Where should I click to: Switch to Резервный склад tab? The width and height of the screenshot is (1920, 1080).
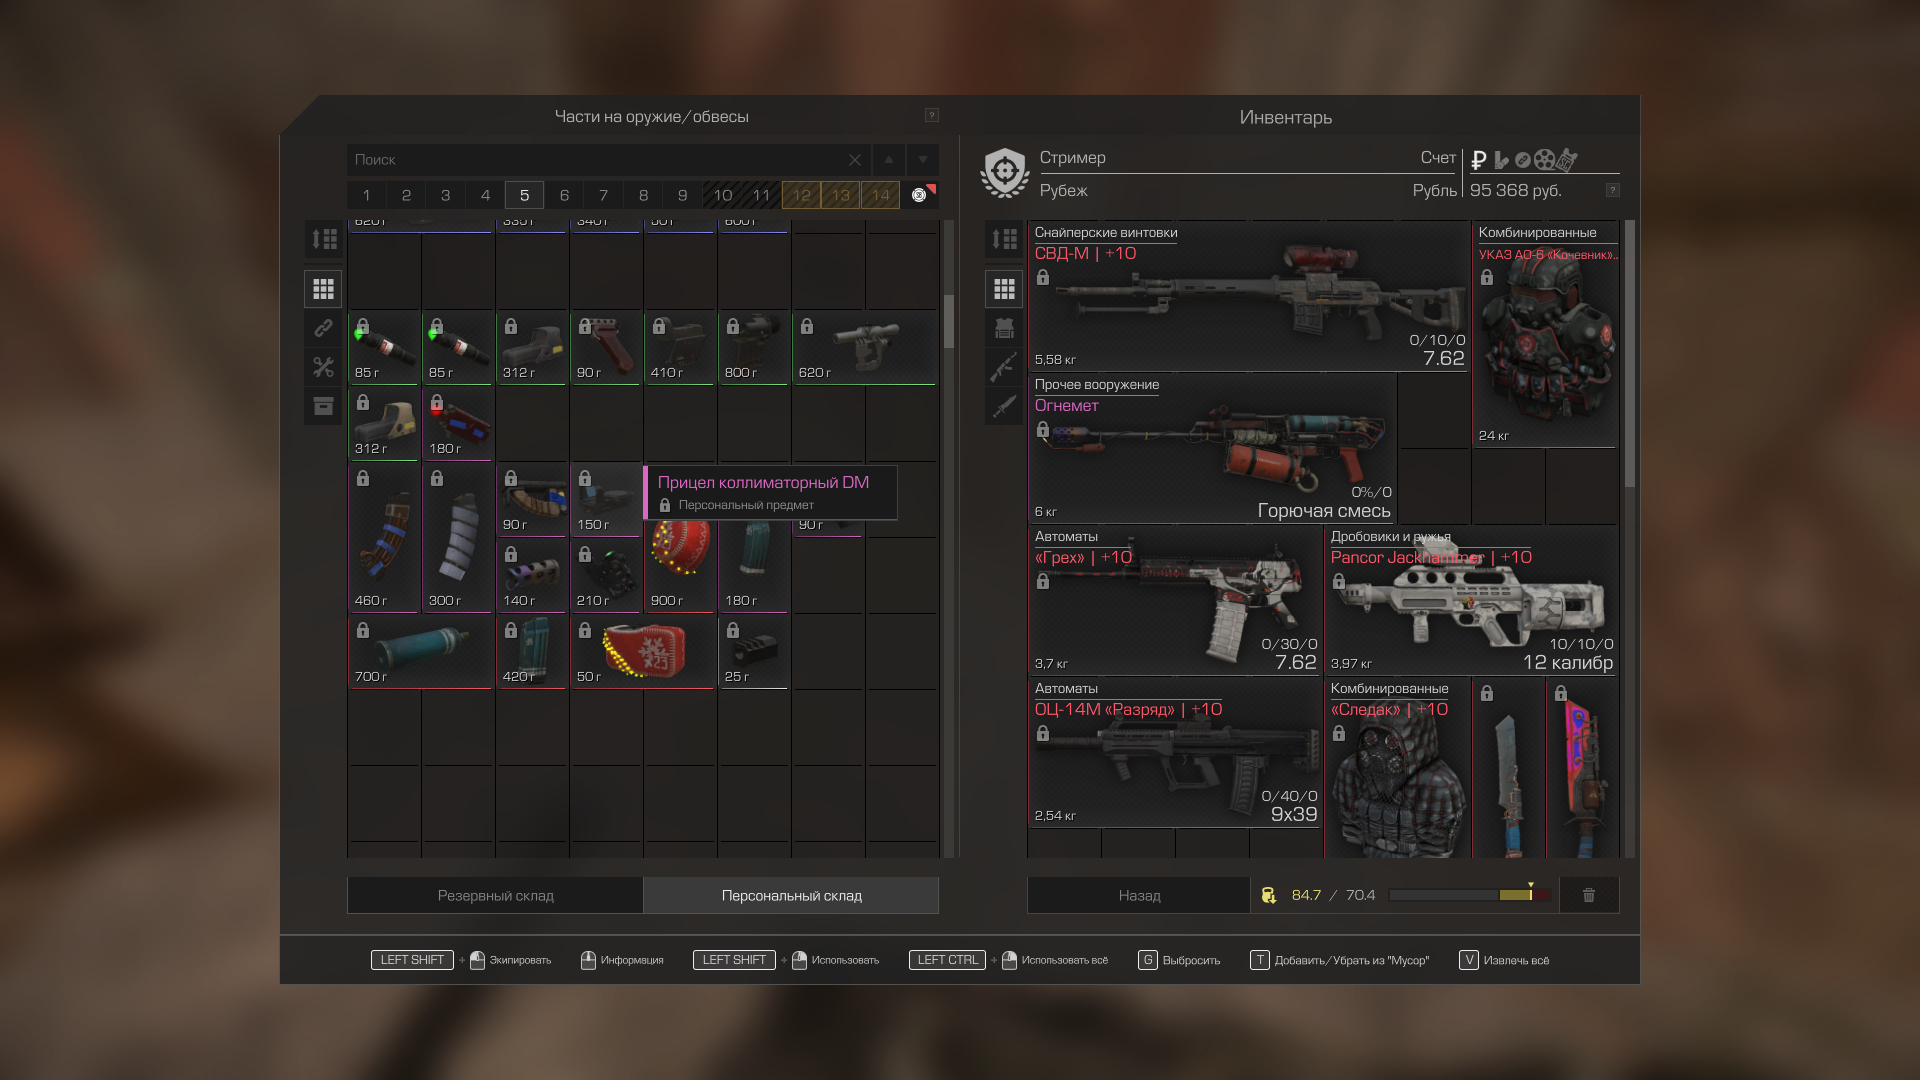[495, 895]
